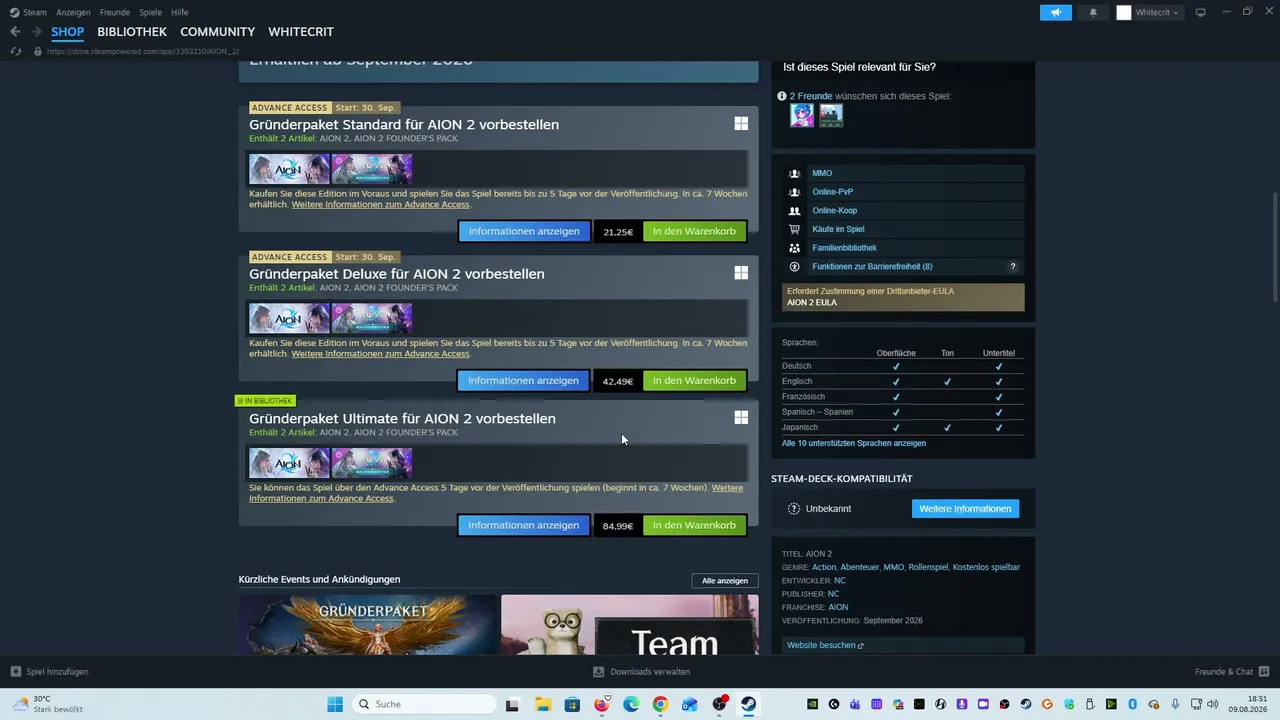The width and height of the screenshot is (1280, 720).
Task: Show information for Gründerpaket Deluxe
Action: pyautogui.click(x=524, y=380)
